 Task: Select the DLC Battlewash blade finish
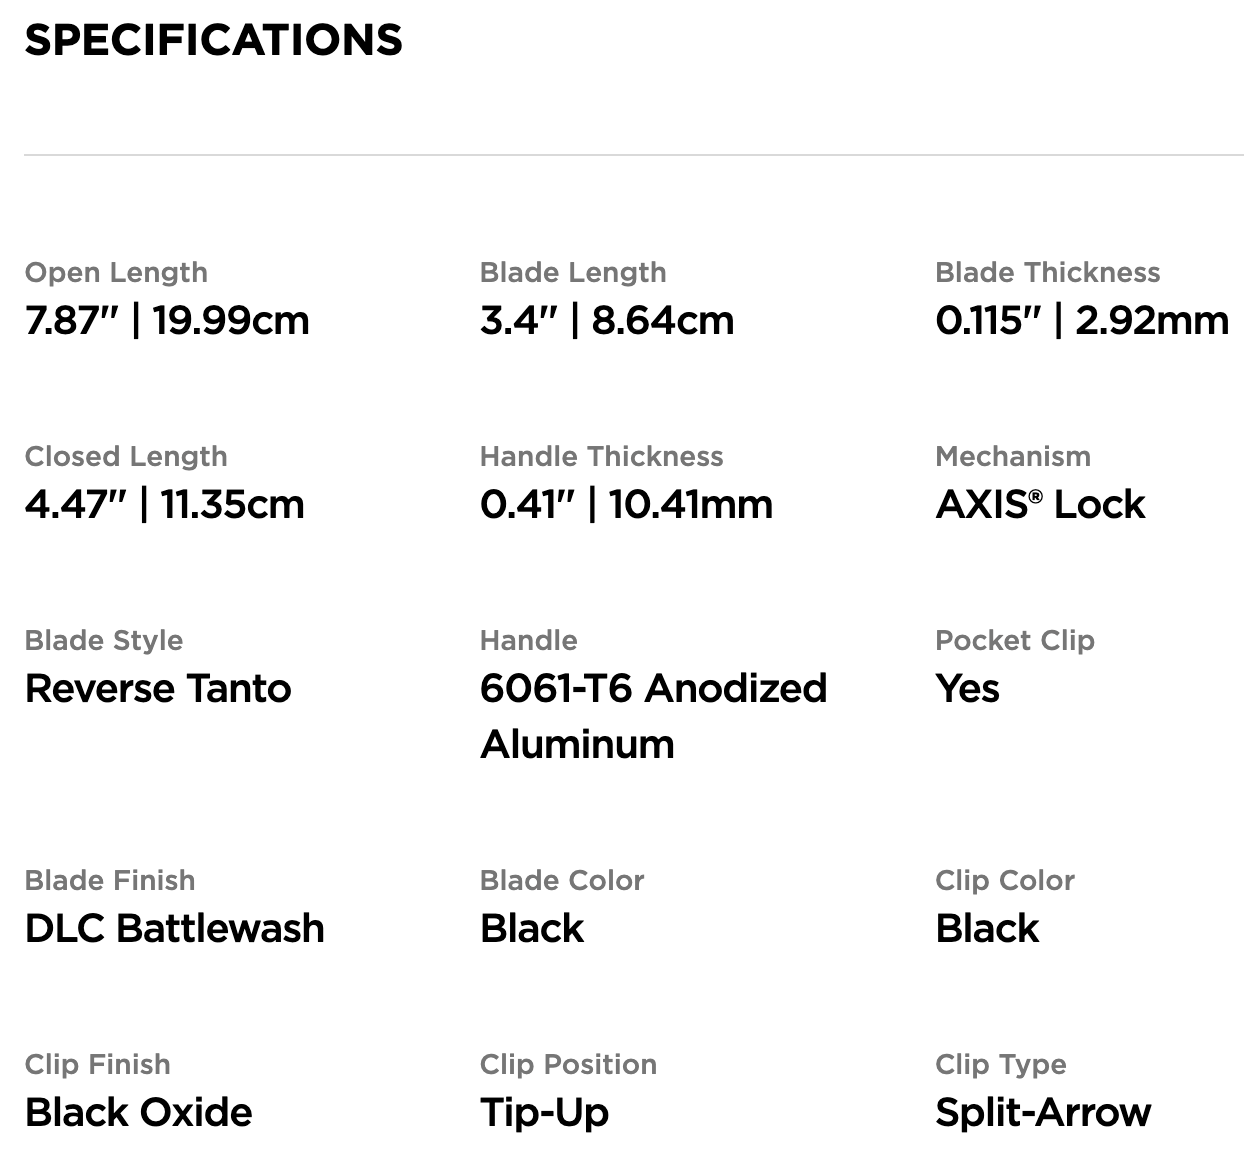[174, 929]
